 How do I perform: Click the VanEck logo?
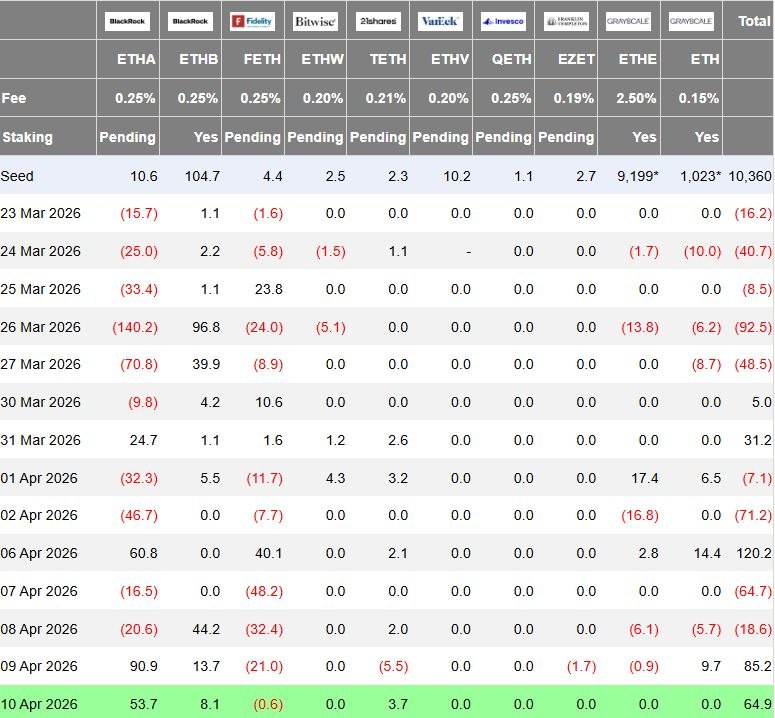[x=441, y=21]
